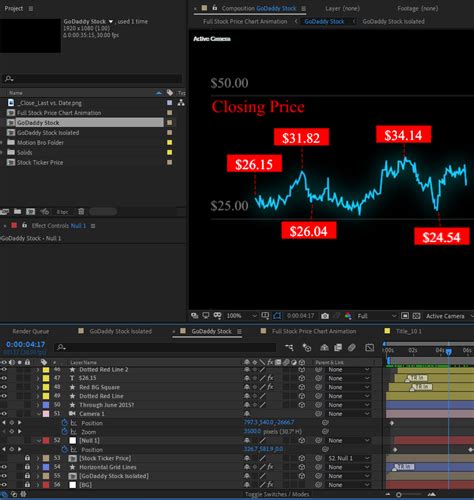Open the Composition Mini-Flowchart icon

coord(289,348)
